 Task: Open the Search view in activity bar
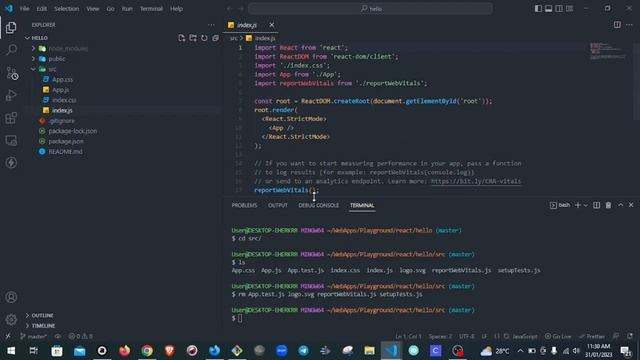pyautogui.click(x=11, y=50)
